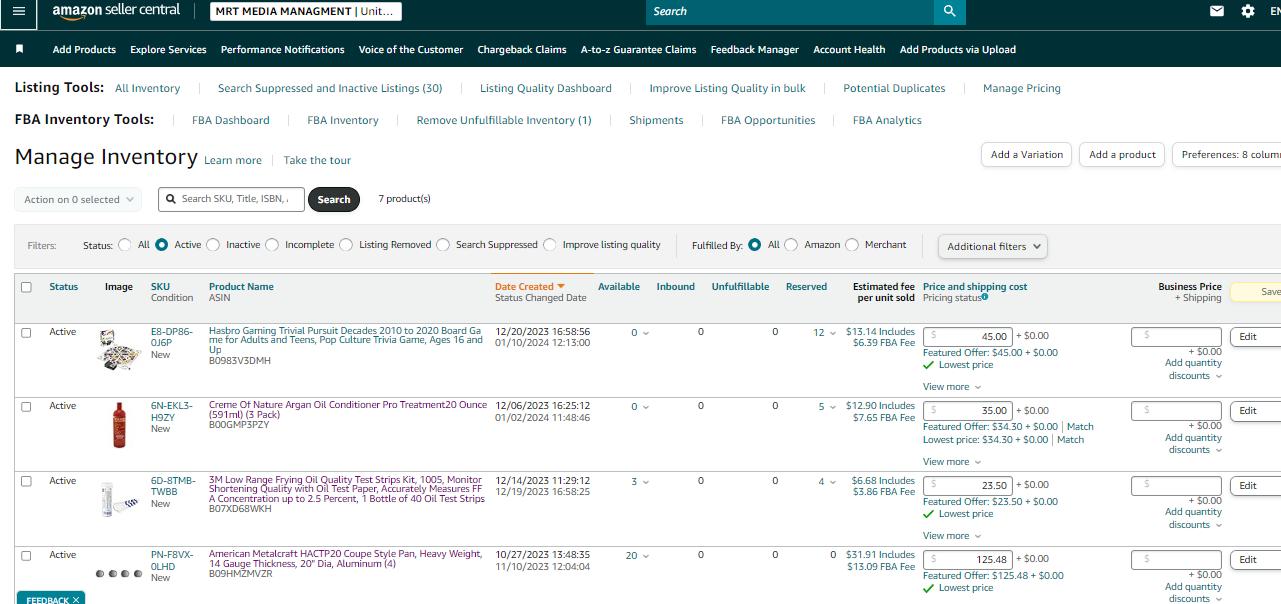Open Listing Quality Dashboard link

tap(546, 88)
